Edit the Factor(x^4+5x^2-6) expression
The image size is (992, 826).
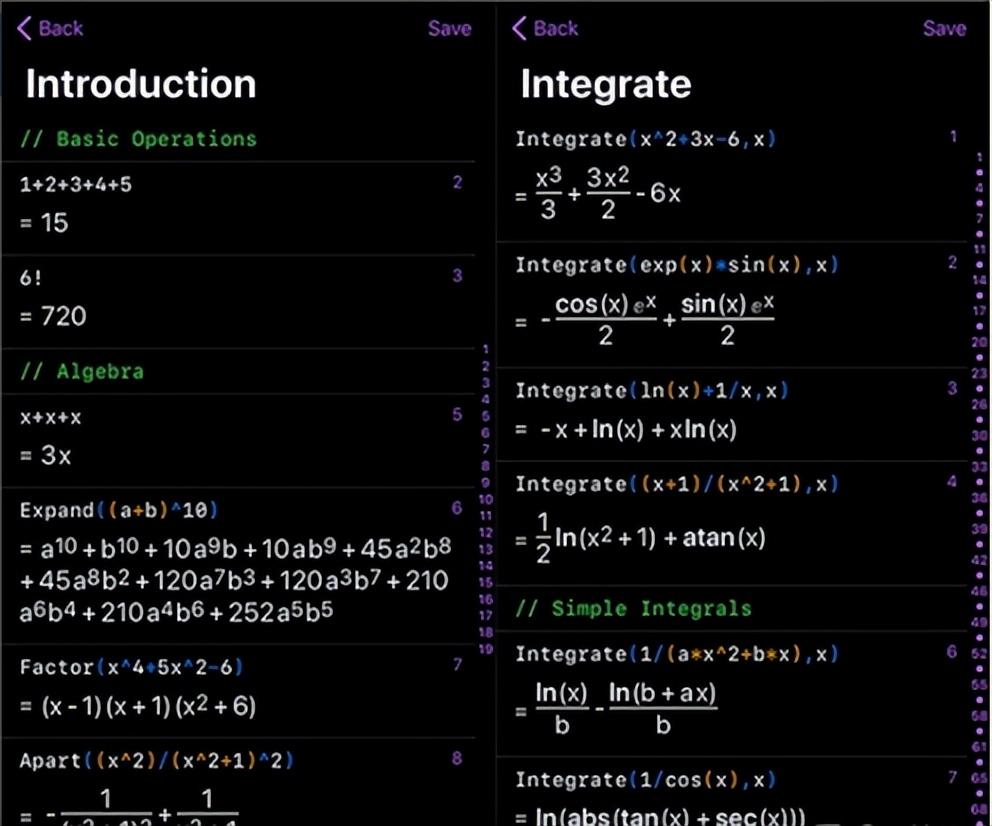131,667
